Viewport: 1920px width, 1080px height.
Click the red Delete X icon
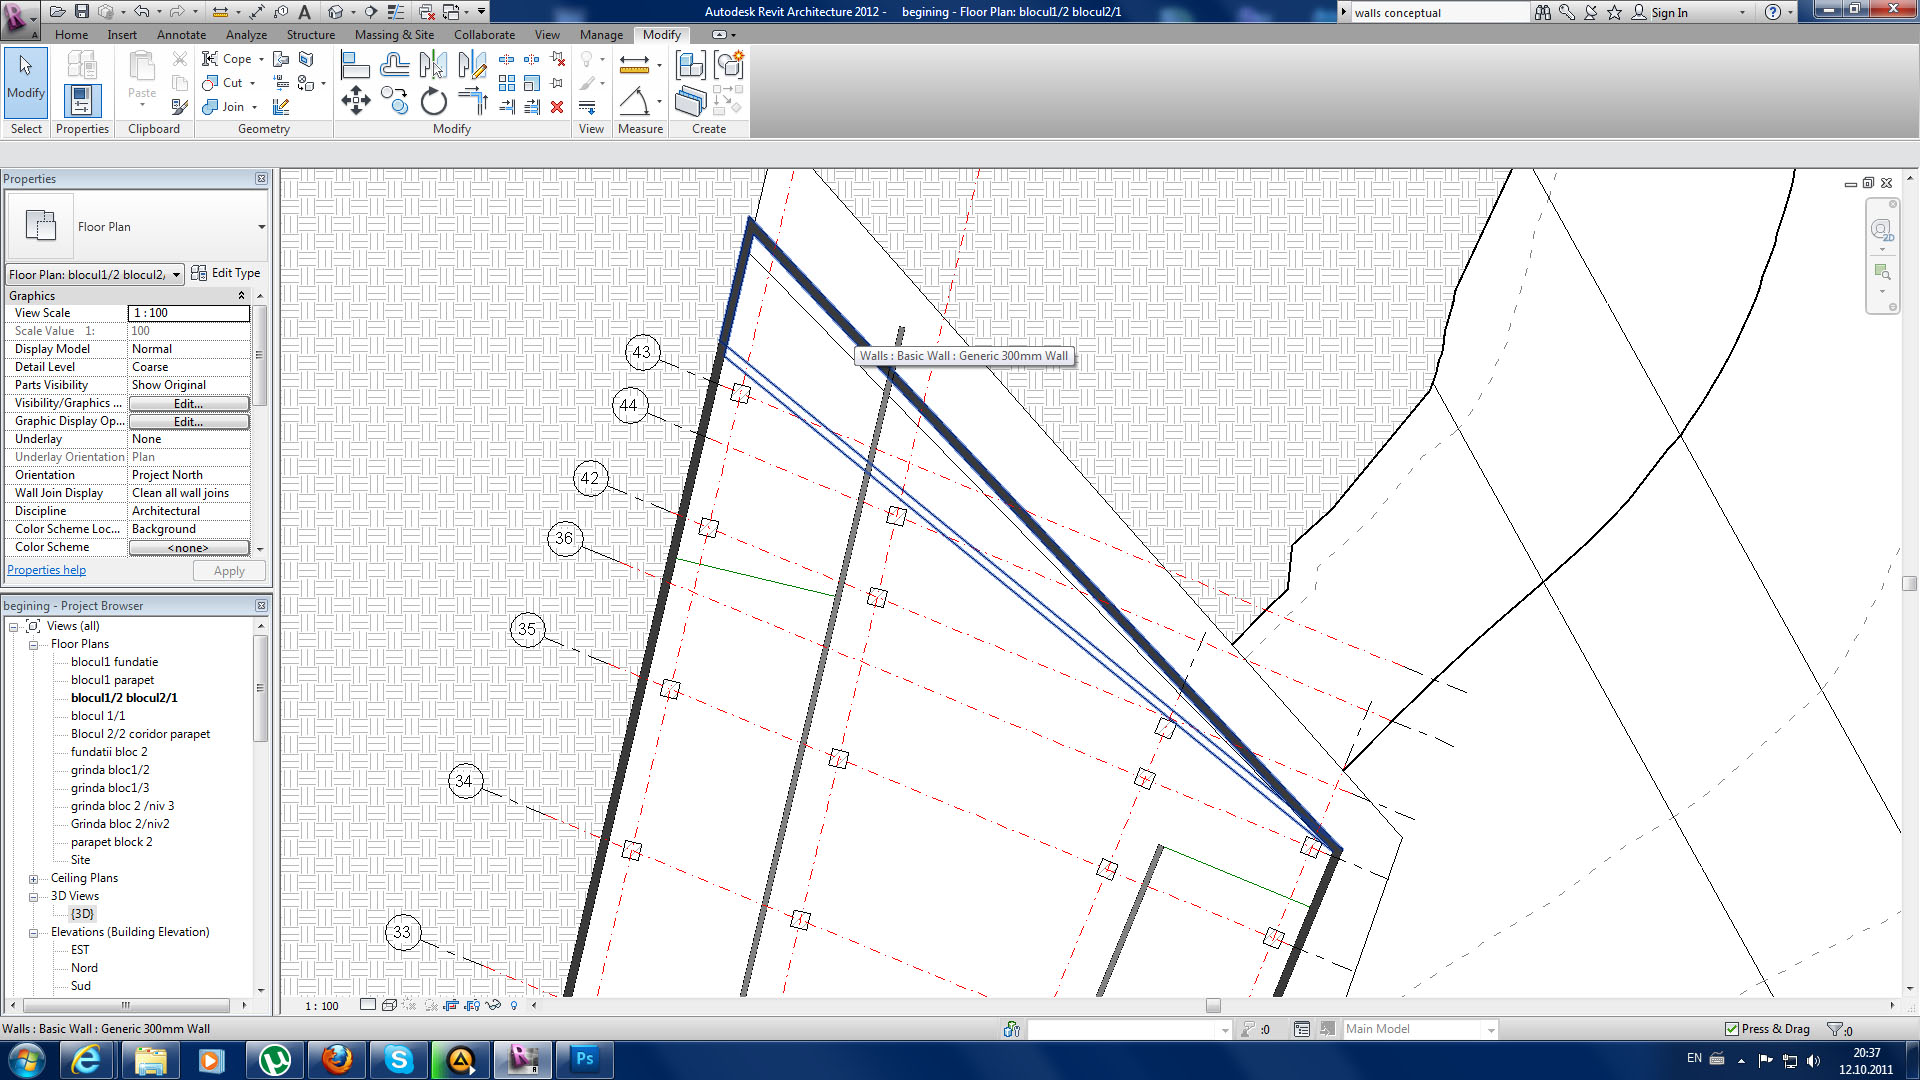click(x=557, y=107)
